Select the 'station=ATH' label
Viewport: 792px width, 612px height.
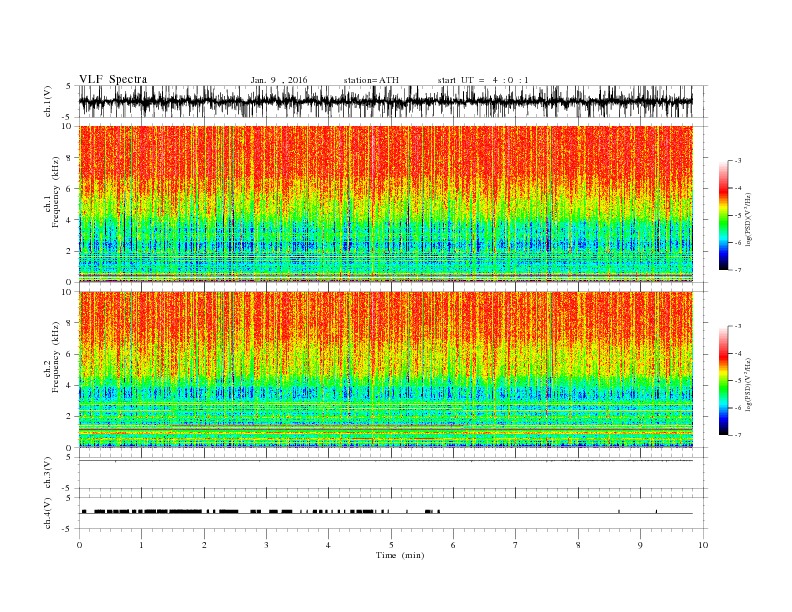[371, 80]
